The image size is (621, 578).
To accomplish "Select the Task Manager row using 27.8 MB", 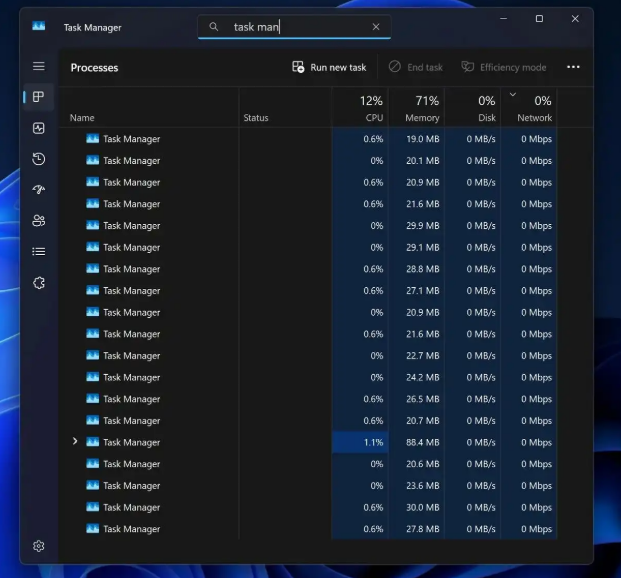I will tap(308, 529).
